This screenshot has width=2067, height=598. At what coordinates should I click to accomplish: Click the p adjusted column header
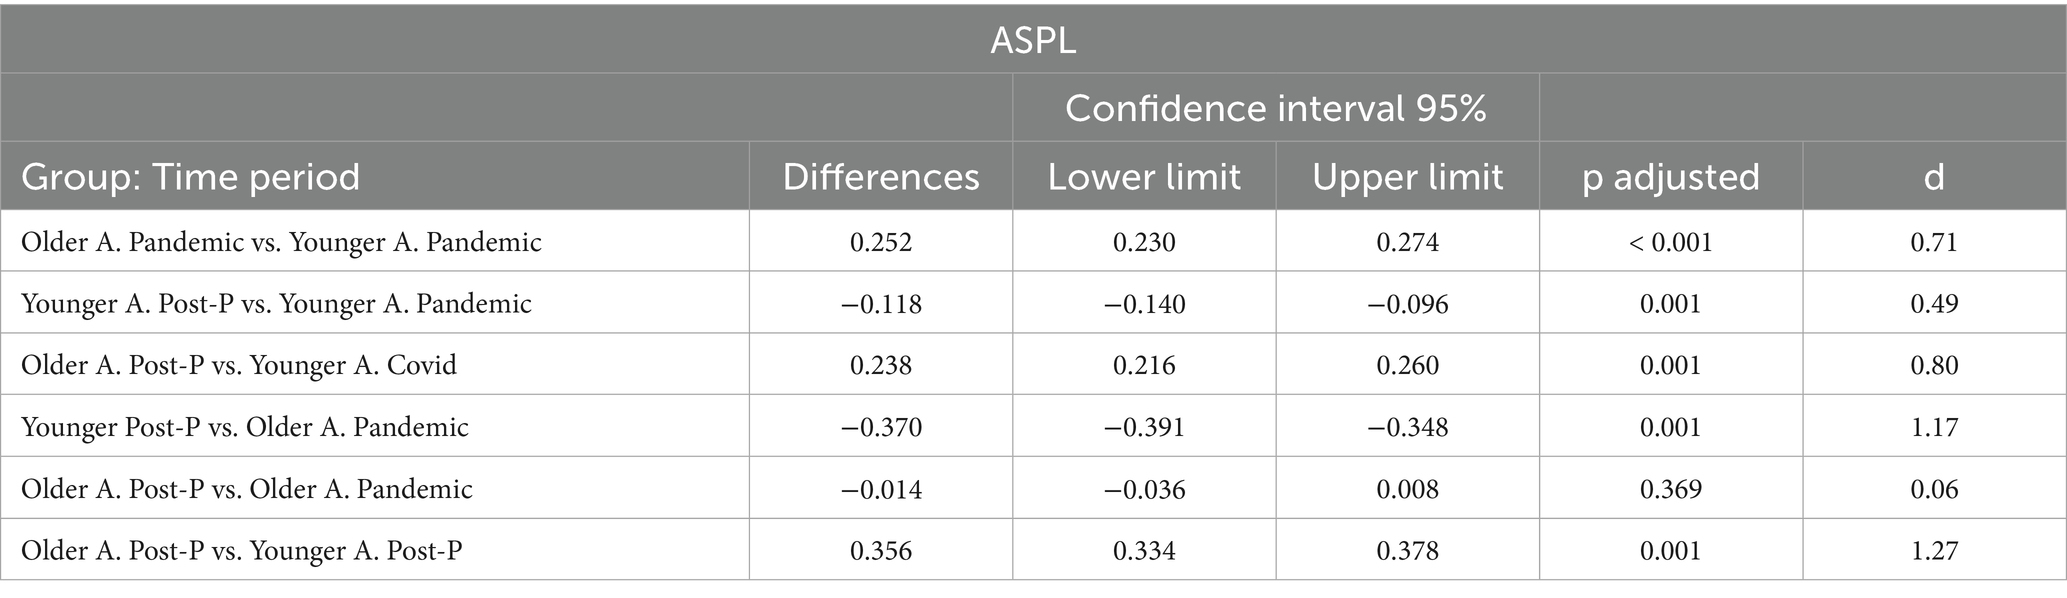[1670, 177]
